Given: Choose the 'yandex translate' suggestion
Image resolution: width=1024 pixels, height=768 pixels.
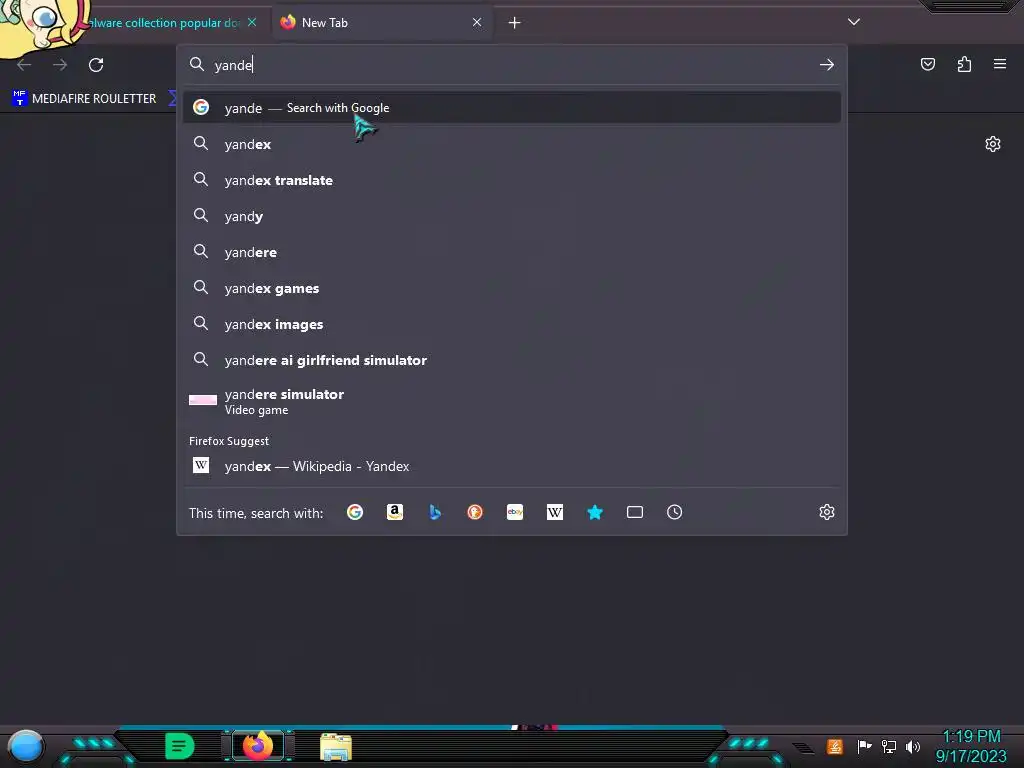Looking at the screenshot, I should 512,180.
